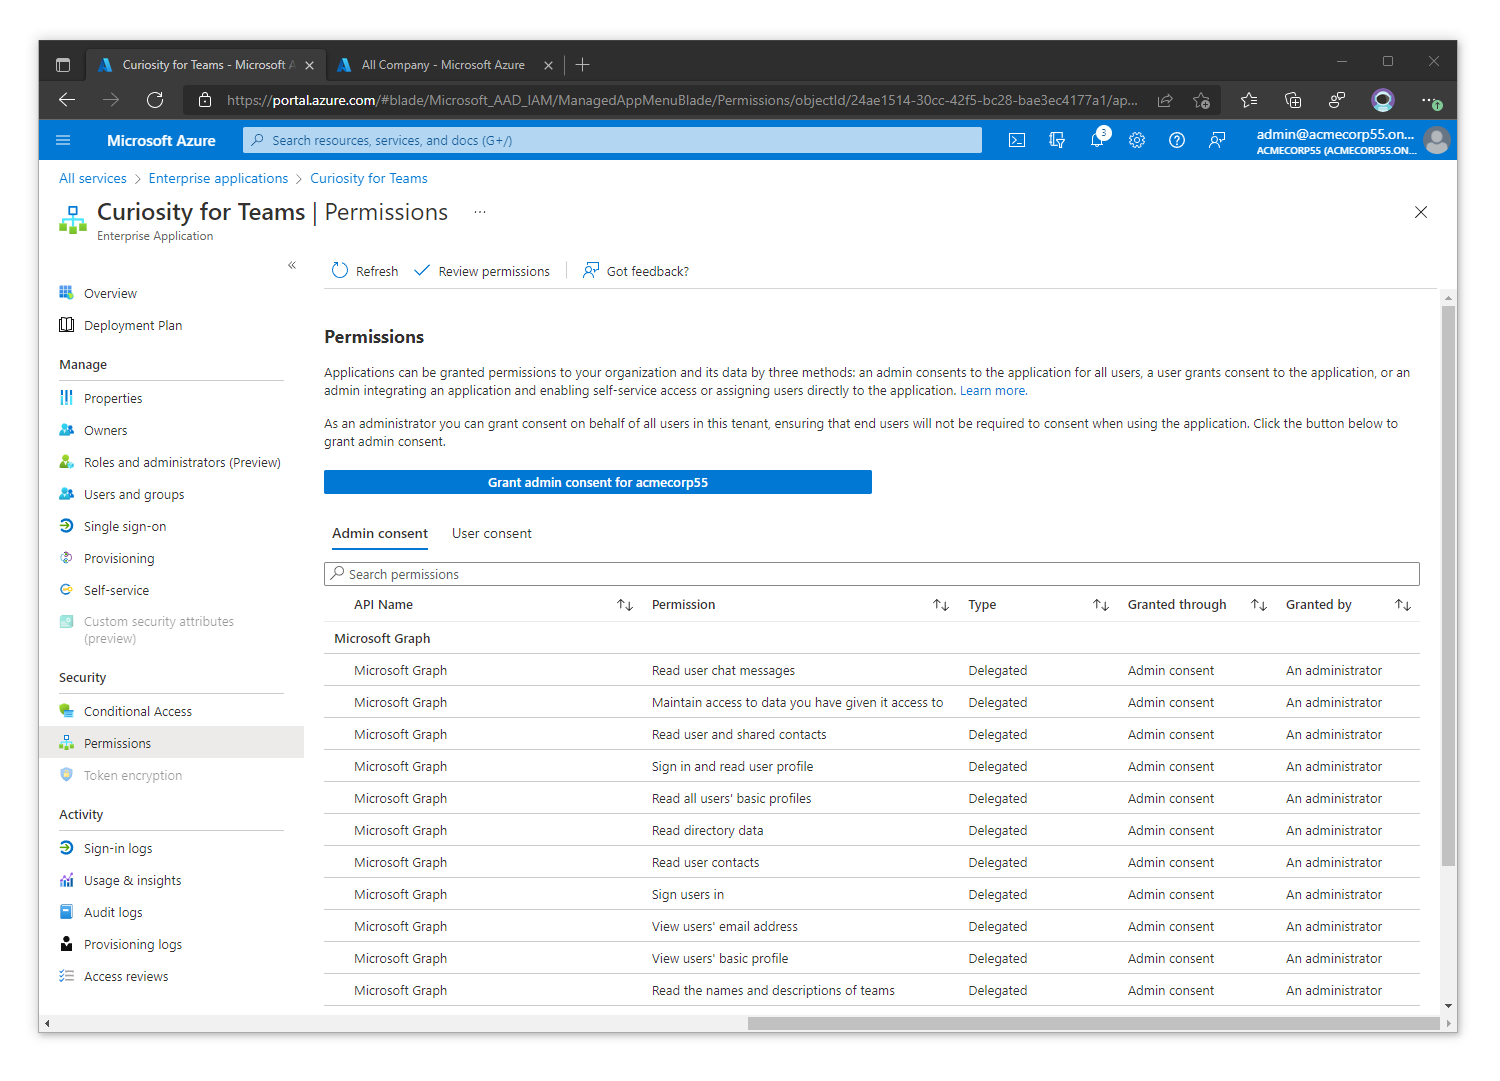
Task: Close the Permissions blade with X
Action: click(1421, 212)
